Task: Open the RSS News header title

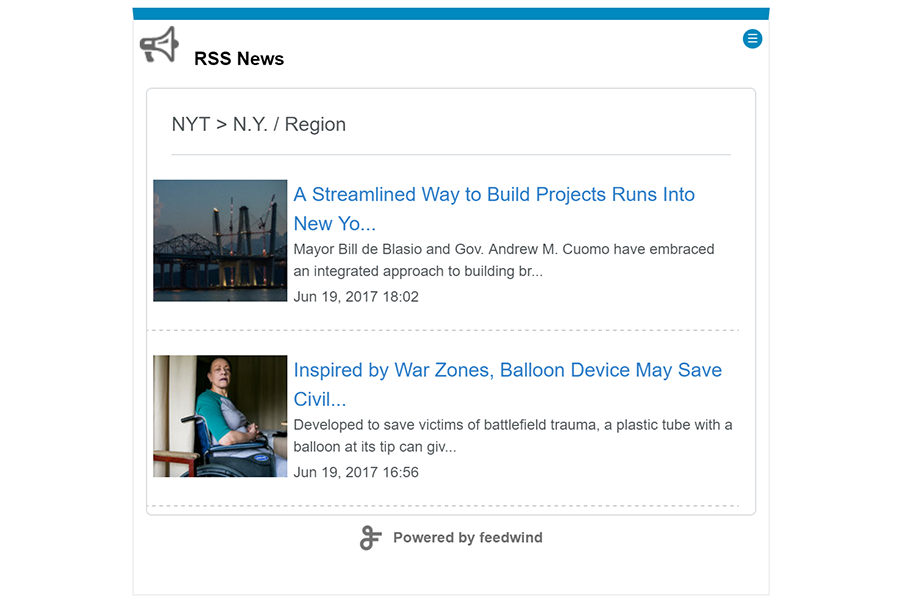Action: pos(239,59)
